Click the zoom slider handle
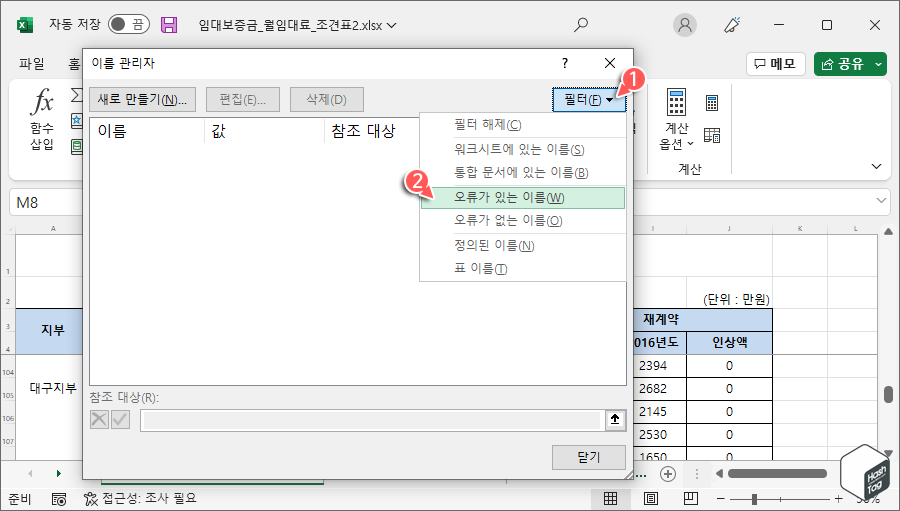Viewport: 900px width, 511px height. click(754, 499)
